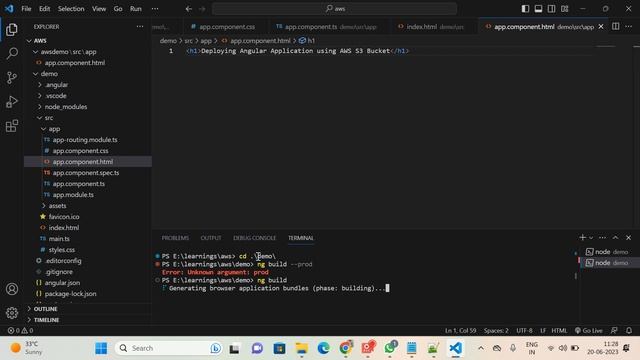
Task: Maximize the terminal panel size
Action: (x=616, y=238)
